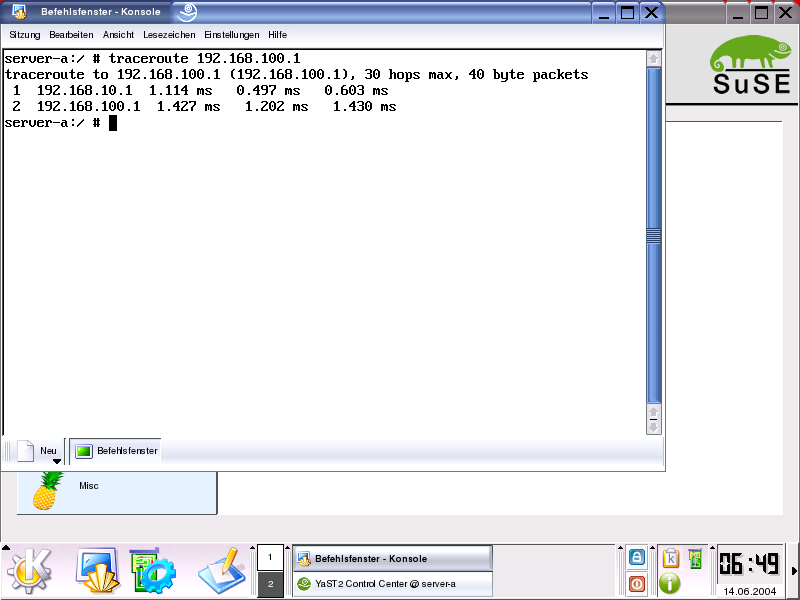The image size is (800, 600).
Task: Click the Befehlsfenster session tab icon
Action: (84, 451)
